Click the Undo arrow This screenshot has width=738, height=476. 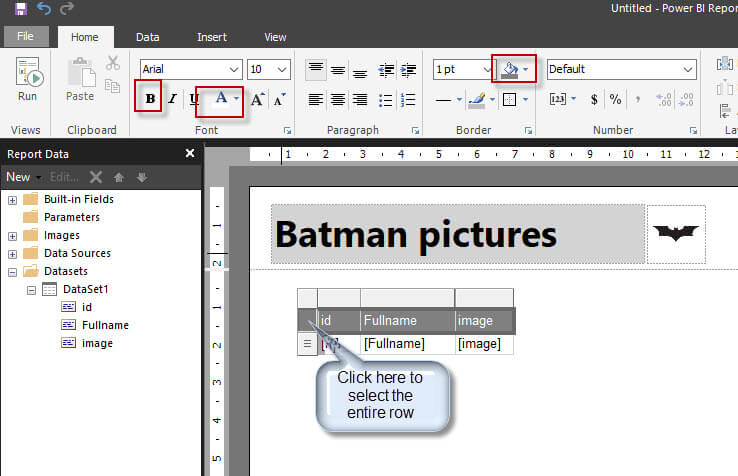tap(44, 8)
